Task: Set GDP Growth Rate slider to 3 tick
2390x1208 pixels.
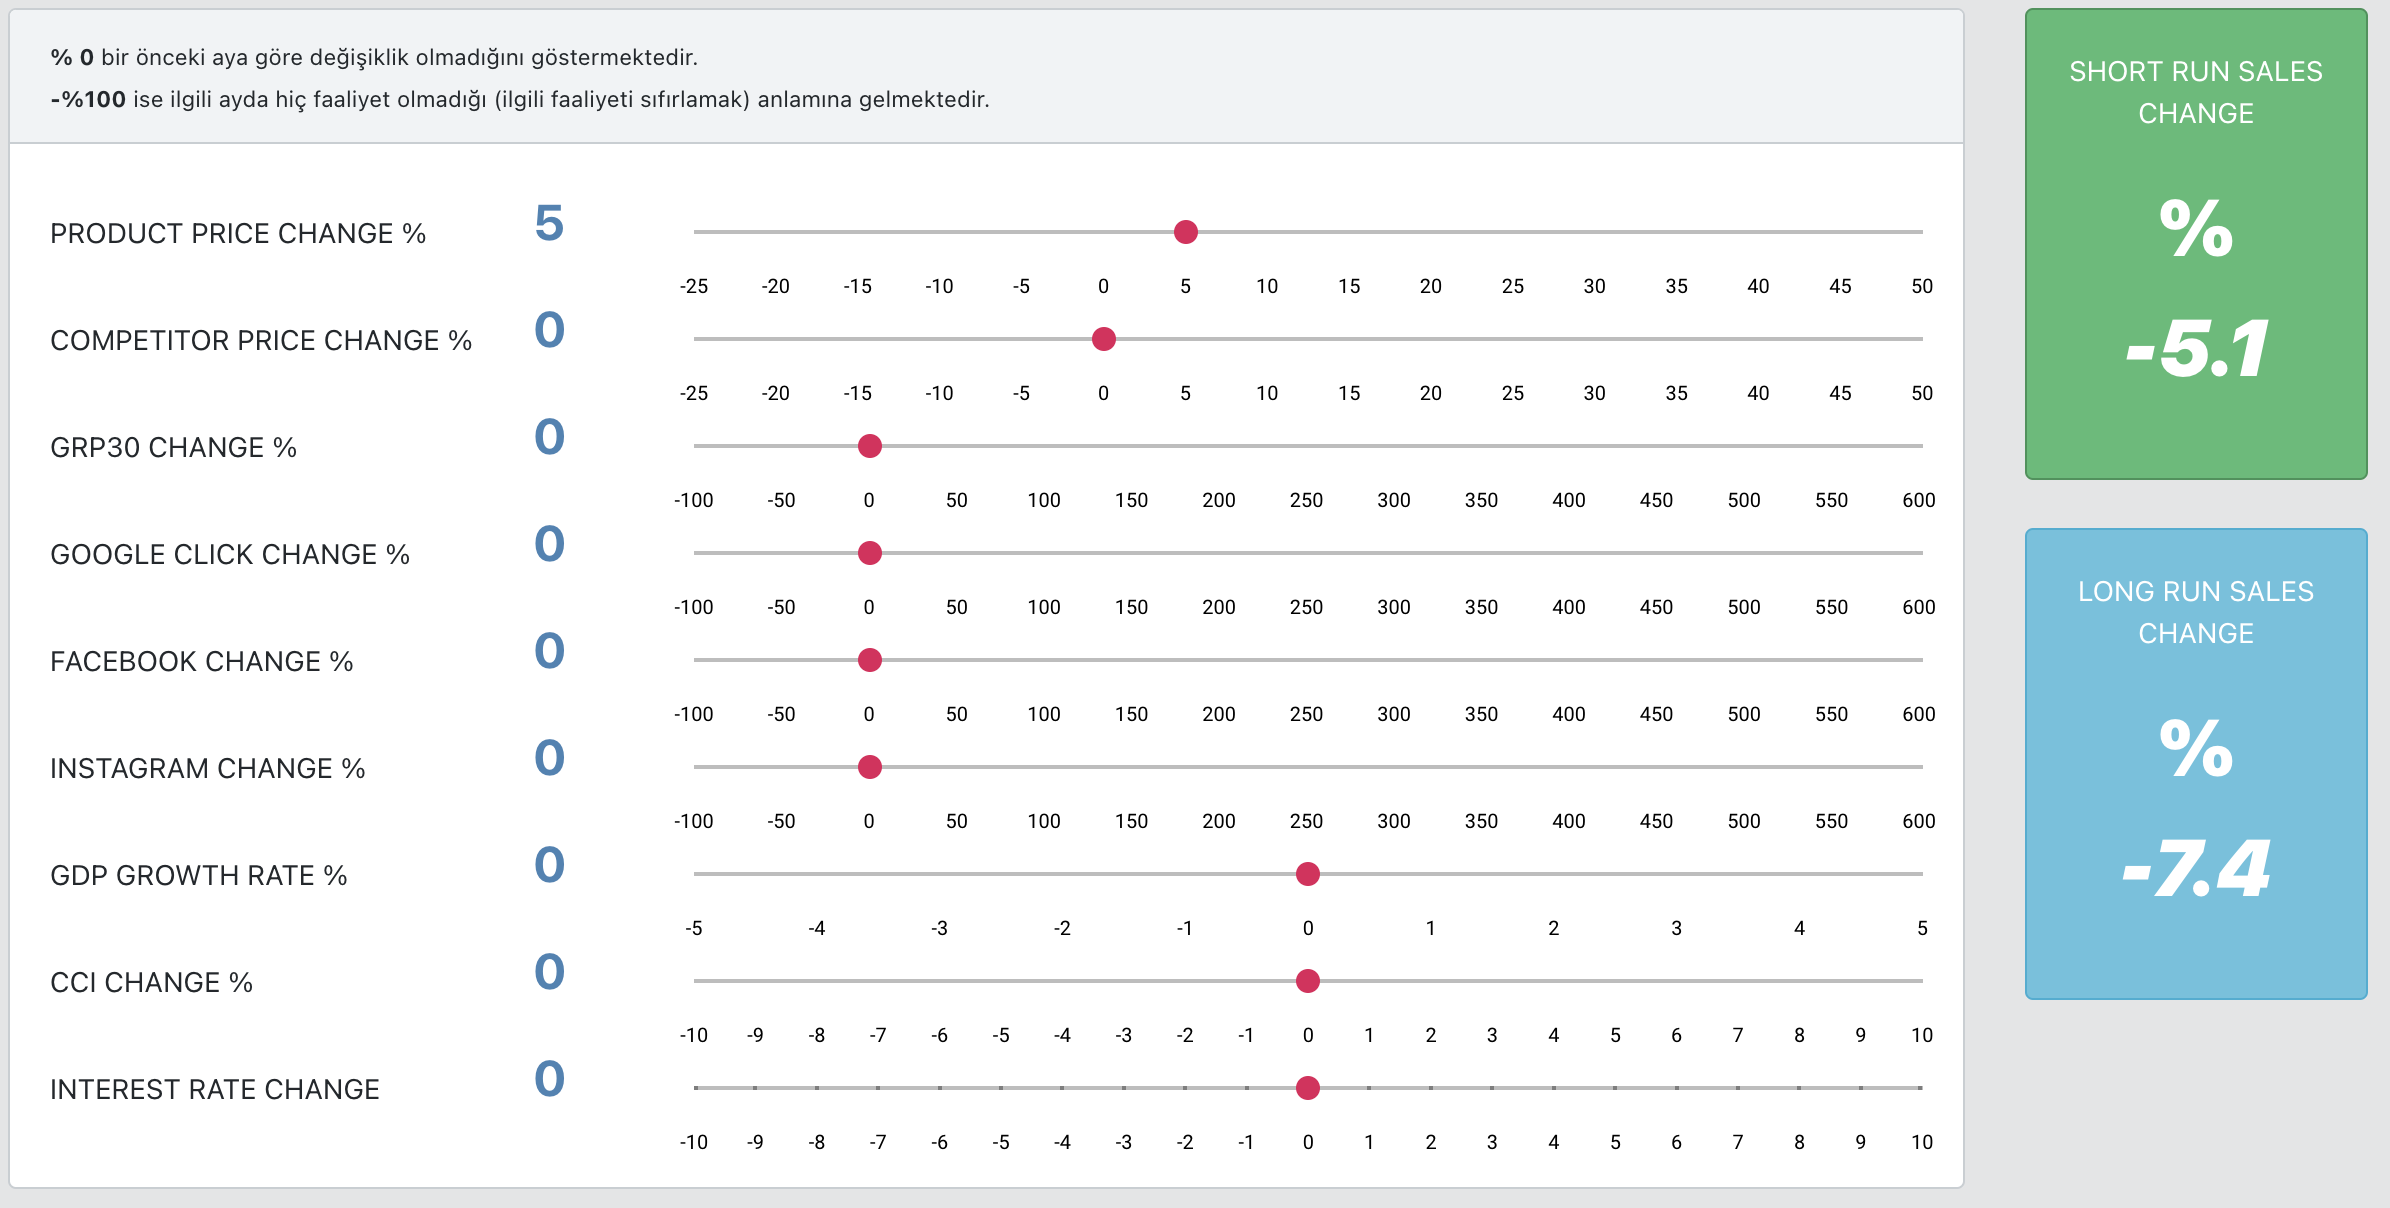Action: point(1676,874)
